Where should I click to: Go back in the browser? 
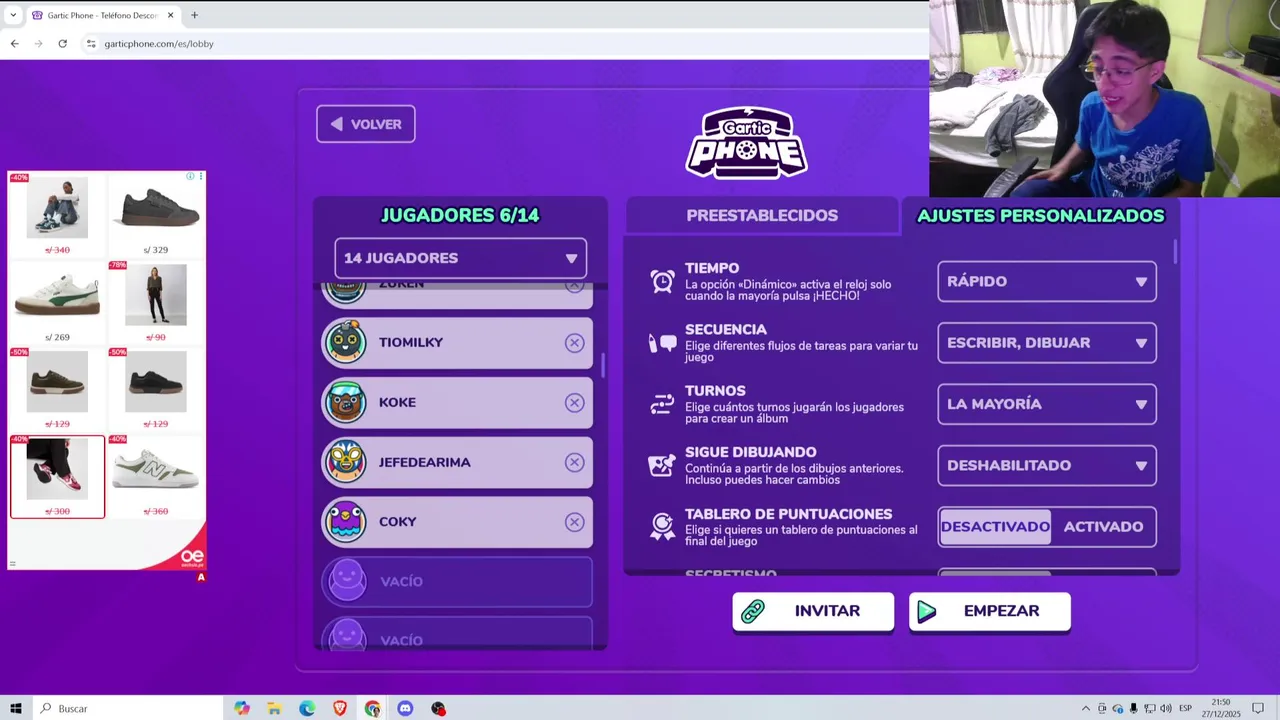tap(14, 44)
